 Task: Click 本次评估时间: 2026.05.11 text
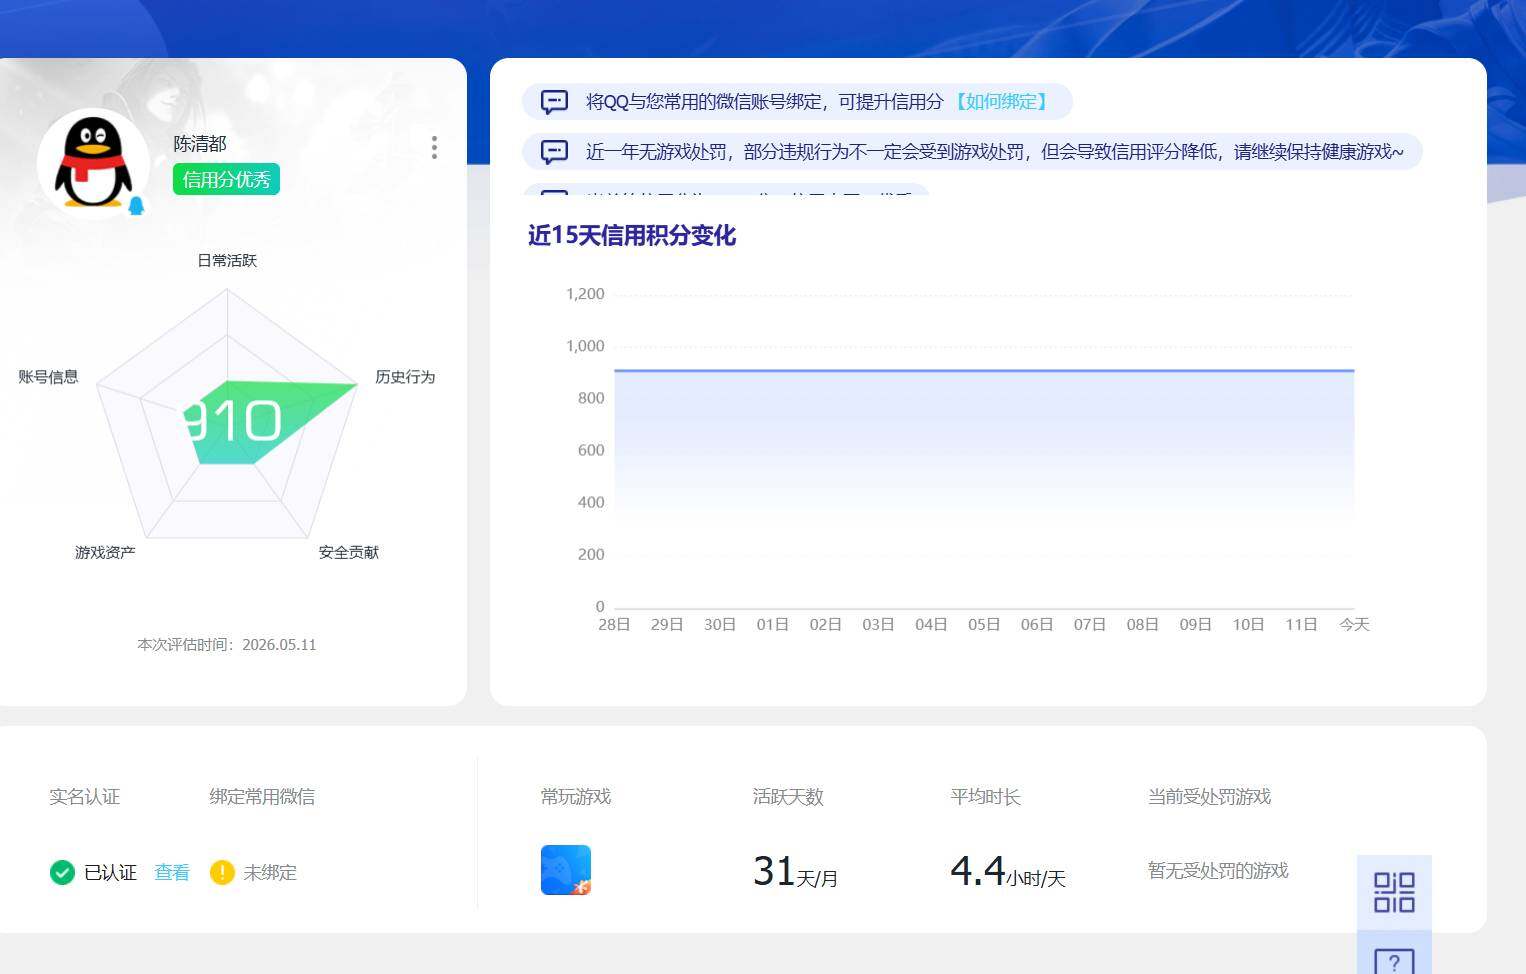227,644
